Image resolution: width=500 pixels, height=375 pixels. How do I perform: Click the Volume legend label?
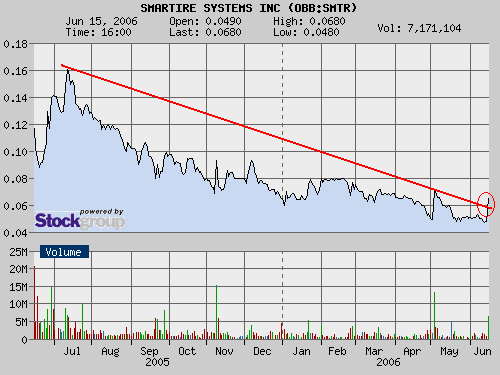(64, 252)
